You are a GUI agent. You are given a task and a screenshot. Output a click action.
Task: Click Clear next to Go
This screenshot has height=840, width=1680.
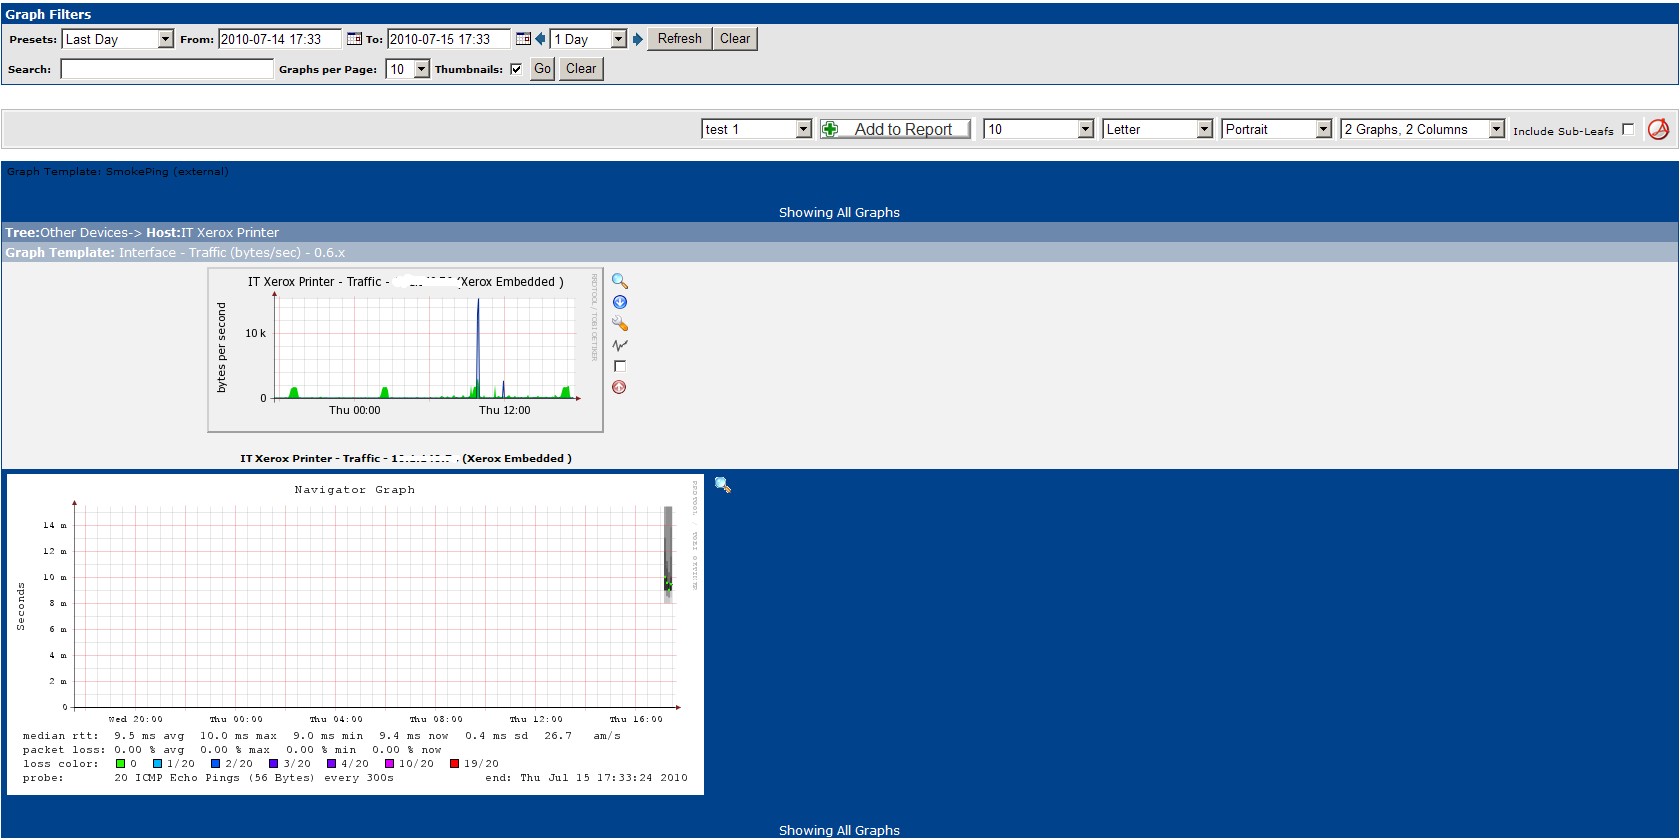581,69
